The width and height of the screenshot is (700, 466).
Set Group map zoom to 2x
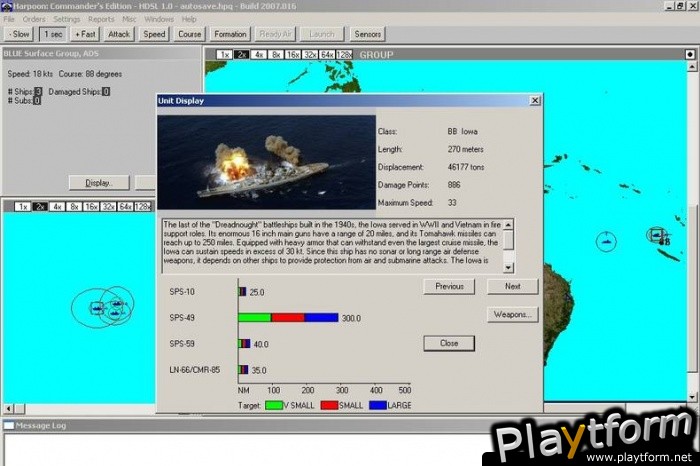tap(242, 54)
